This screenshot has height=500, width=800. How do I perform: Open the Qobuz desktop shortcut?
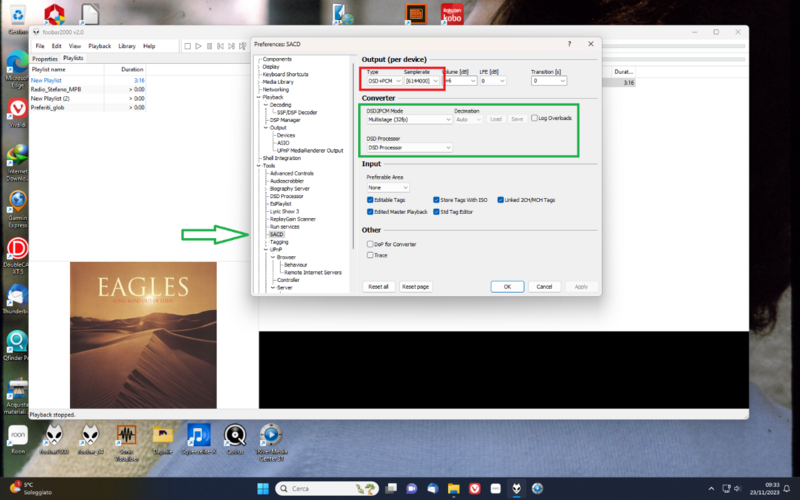[x=235, y=439]
